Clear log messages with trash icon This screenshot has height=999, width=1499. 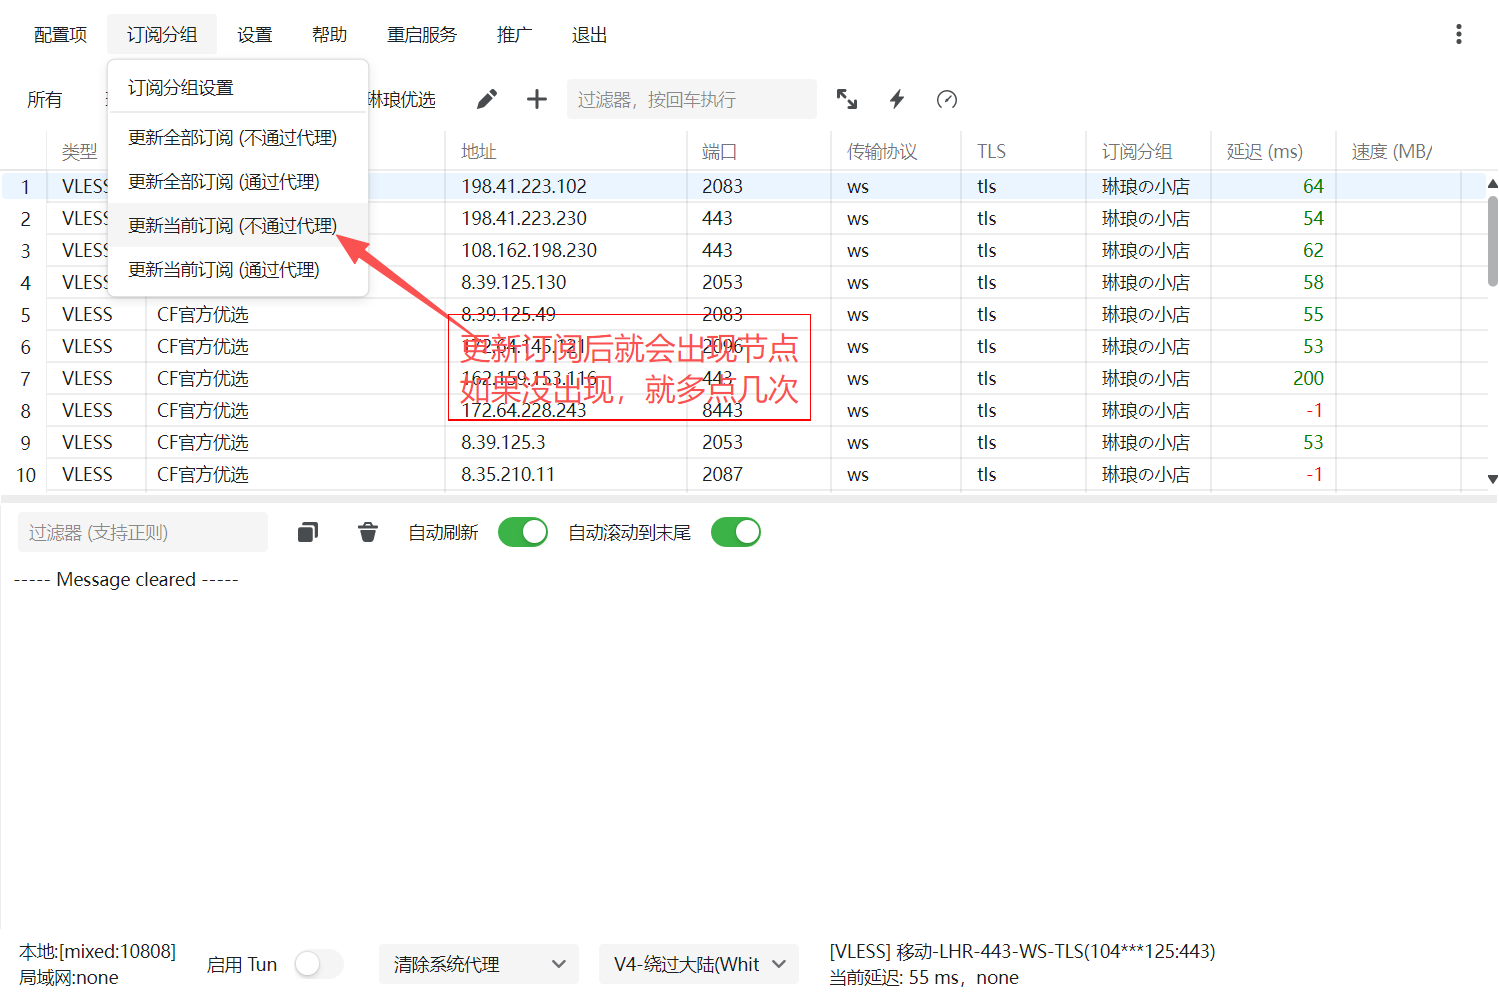(368, 532)
